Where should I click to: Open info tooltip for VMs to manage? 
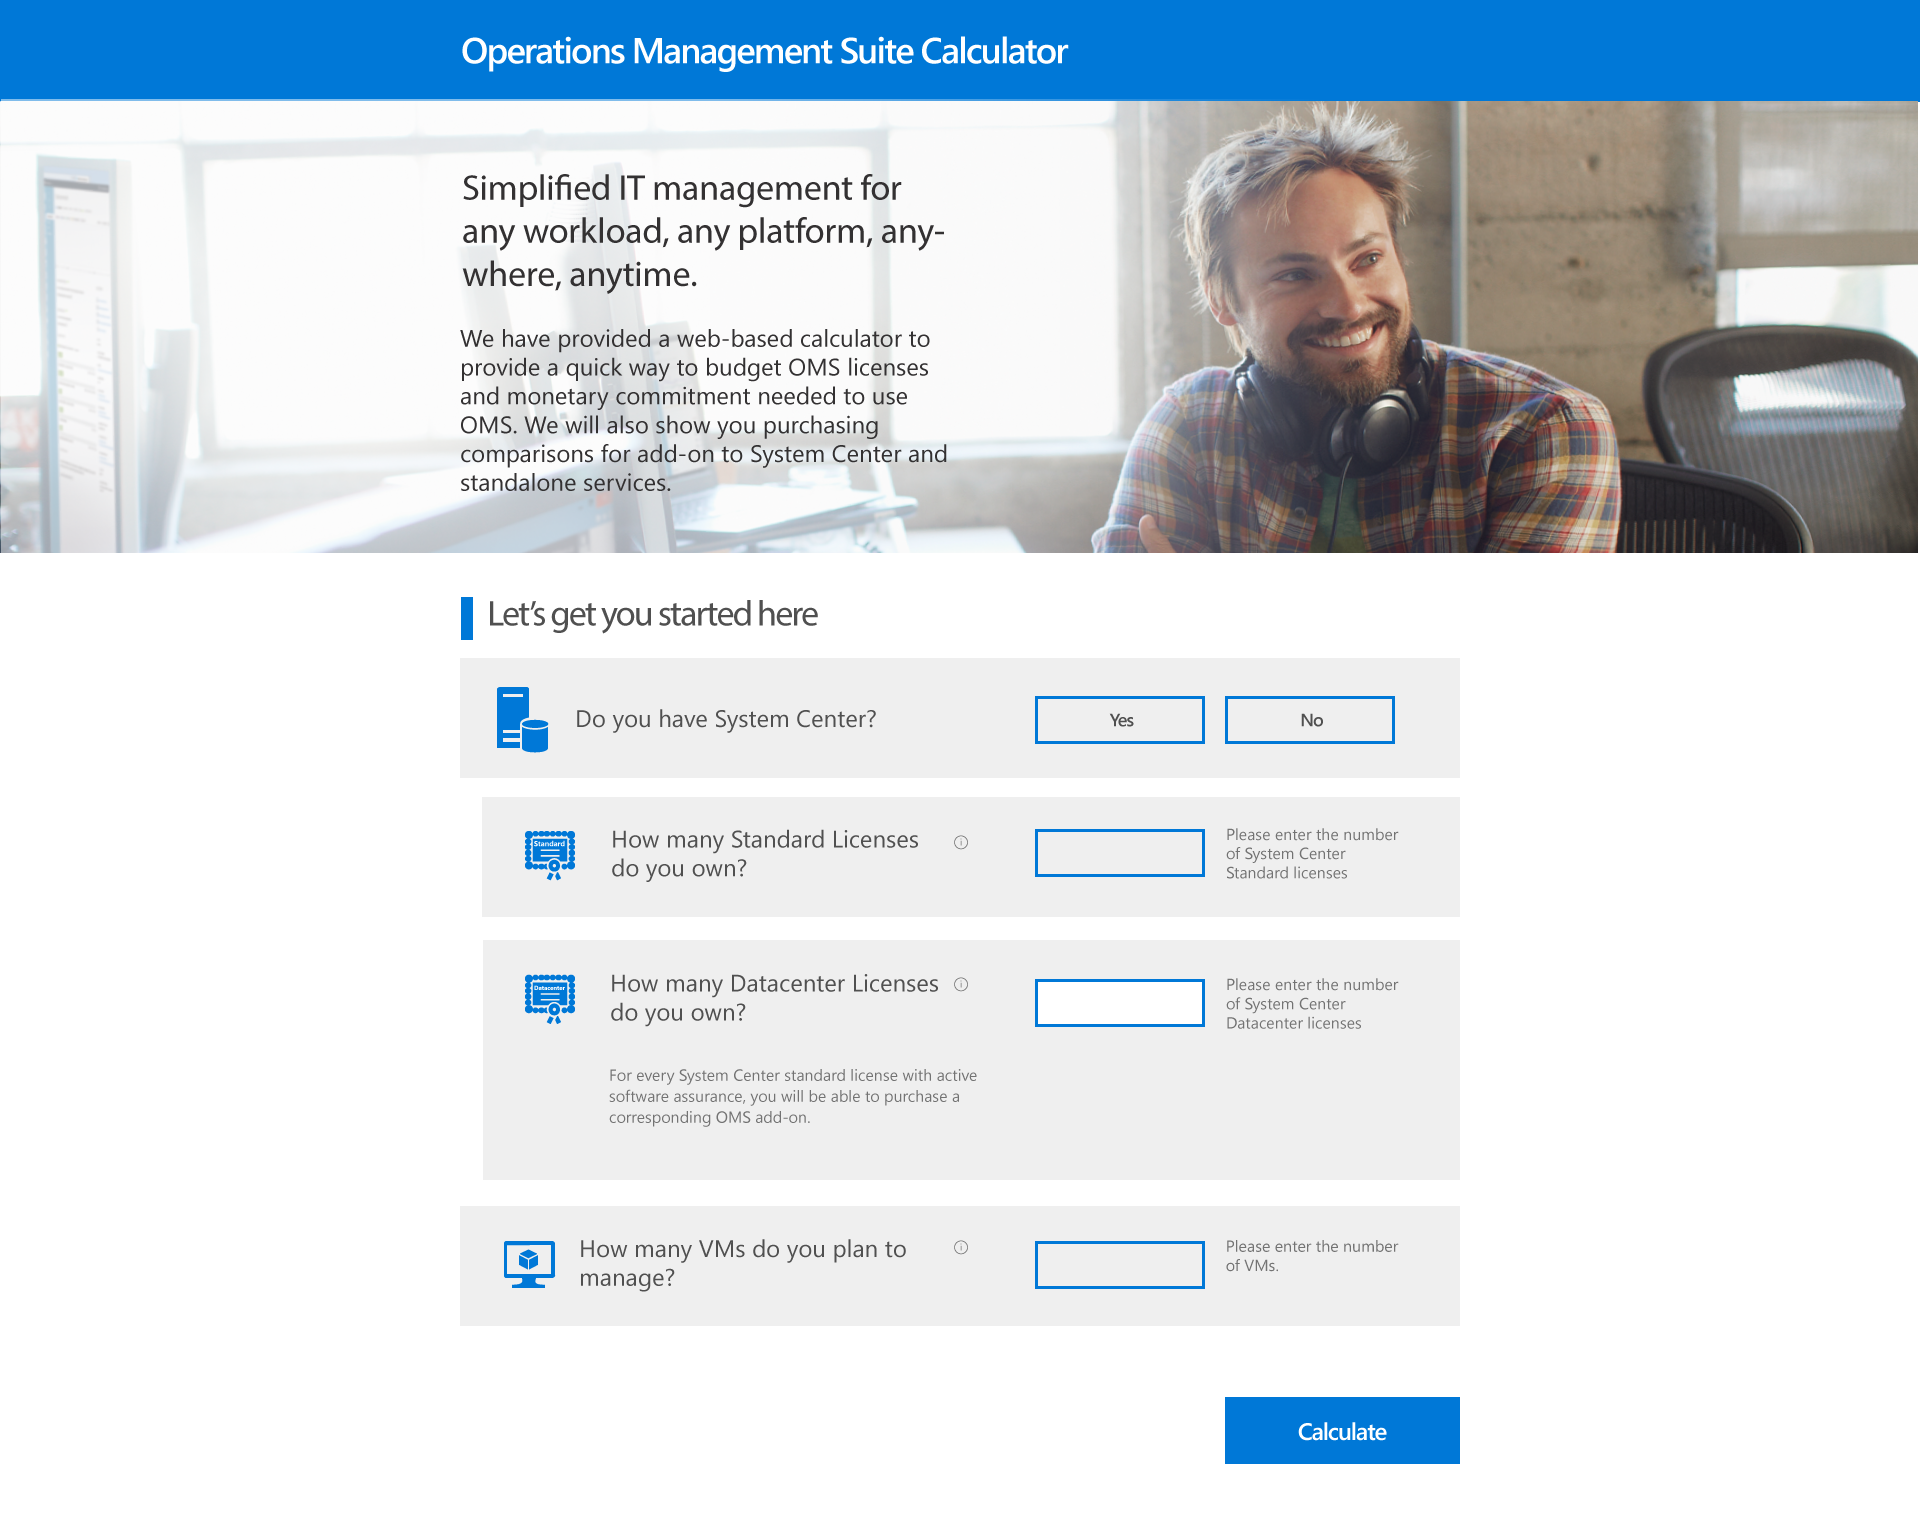pos(961,1247)
